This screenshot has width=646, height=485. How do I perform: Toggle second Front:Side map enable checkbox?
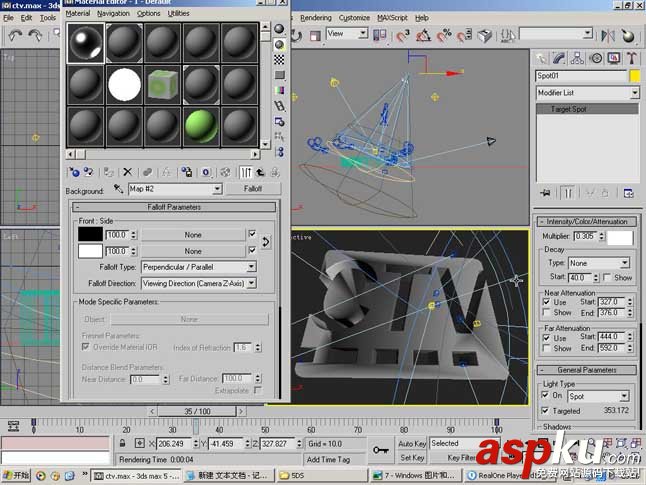point(253,250)
